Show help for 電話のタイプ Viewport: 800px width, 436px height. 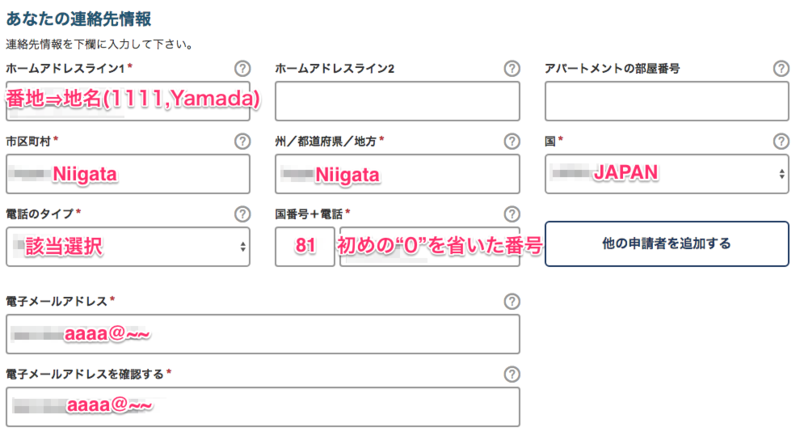242,214
